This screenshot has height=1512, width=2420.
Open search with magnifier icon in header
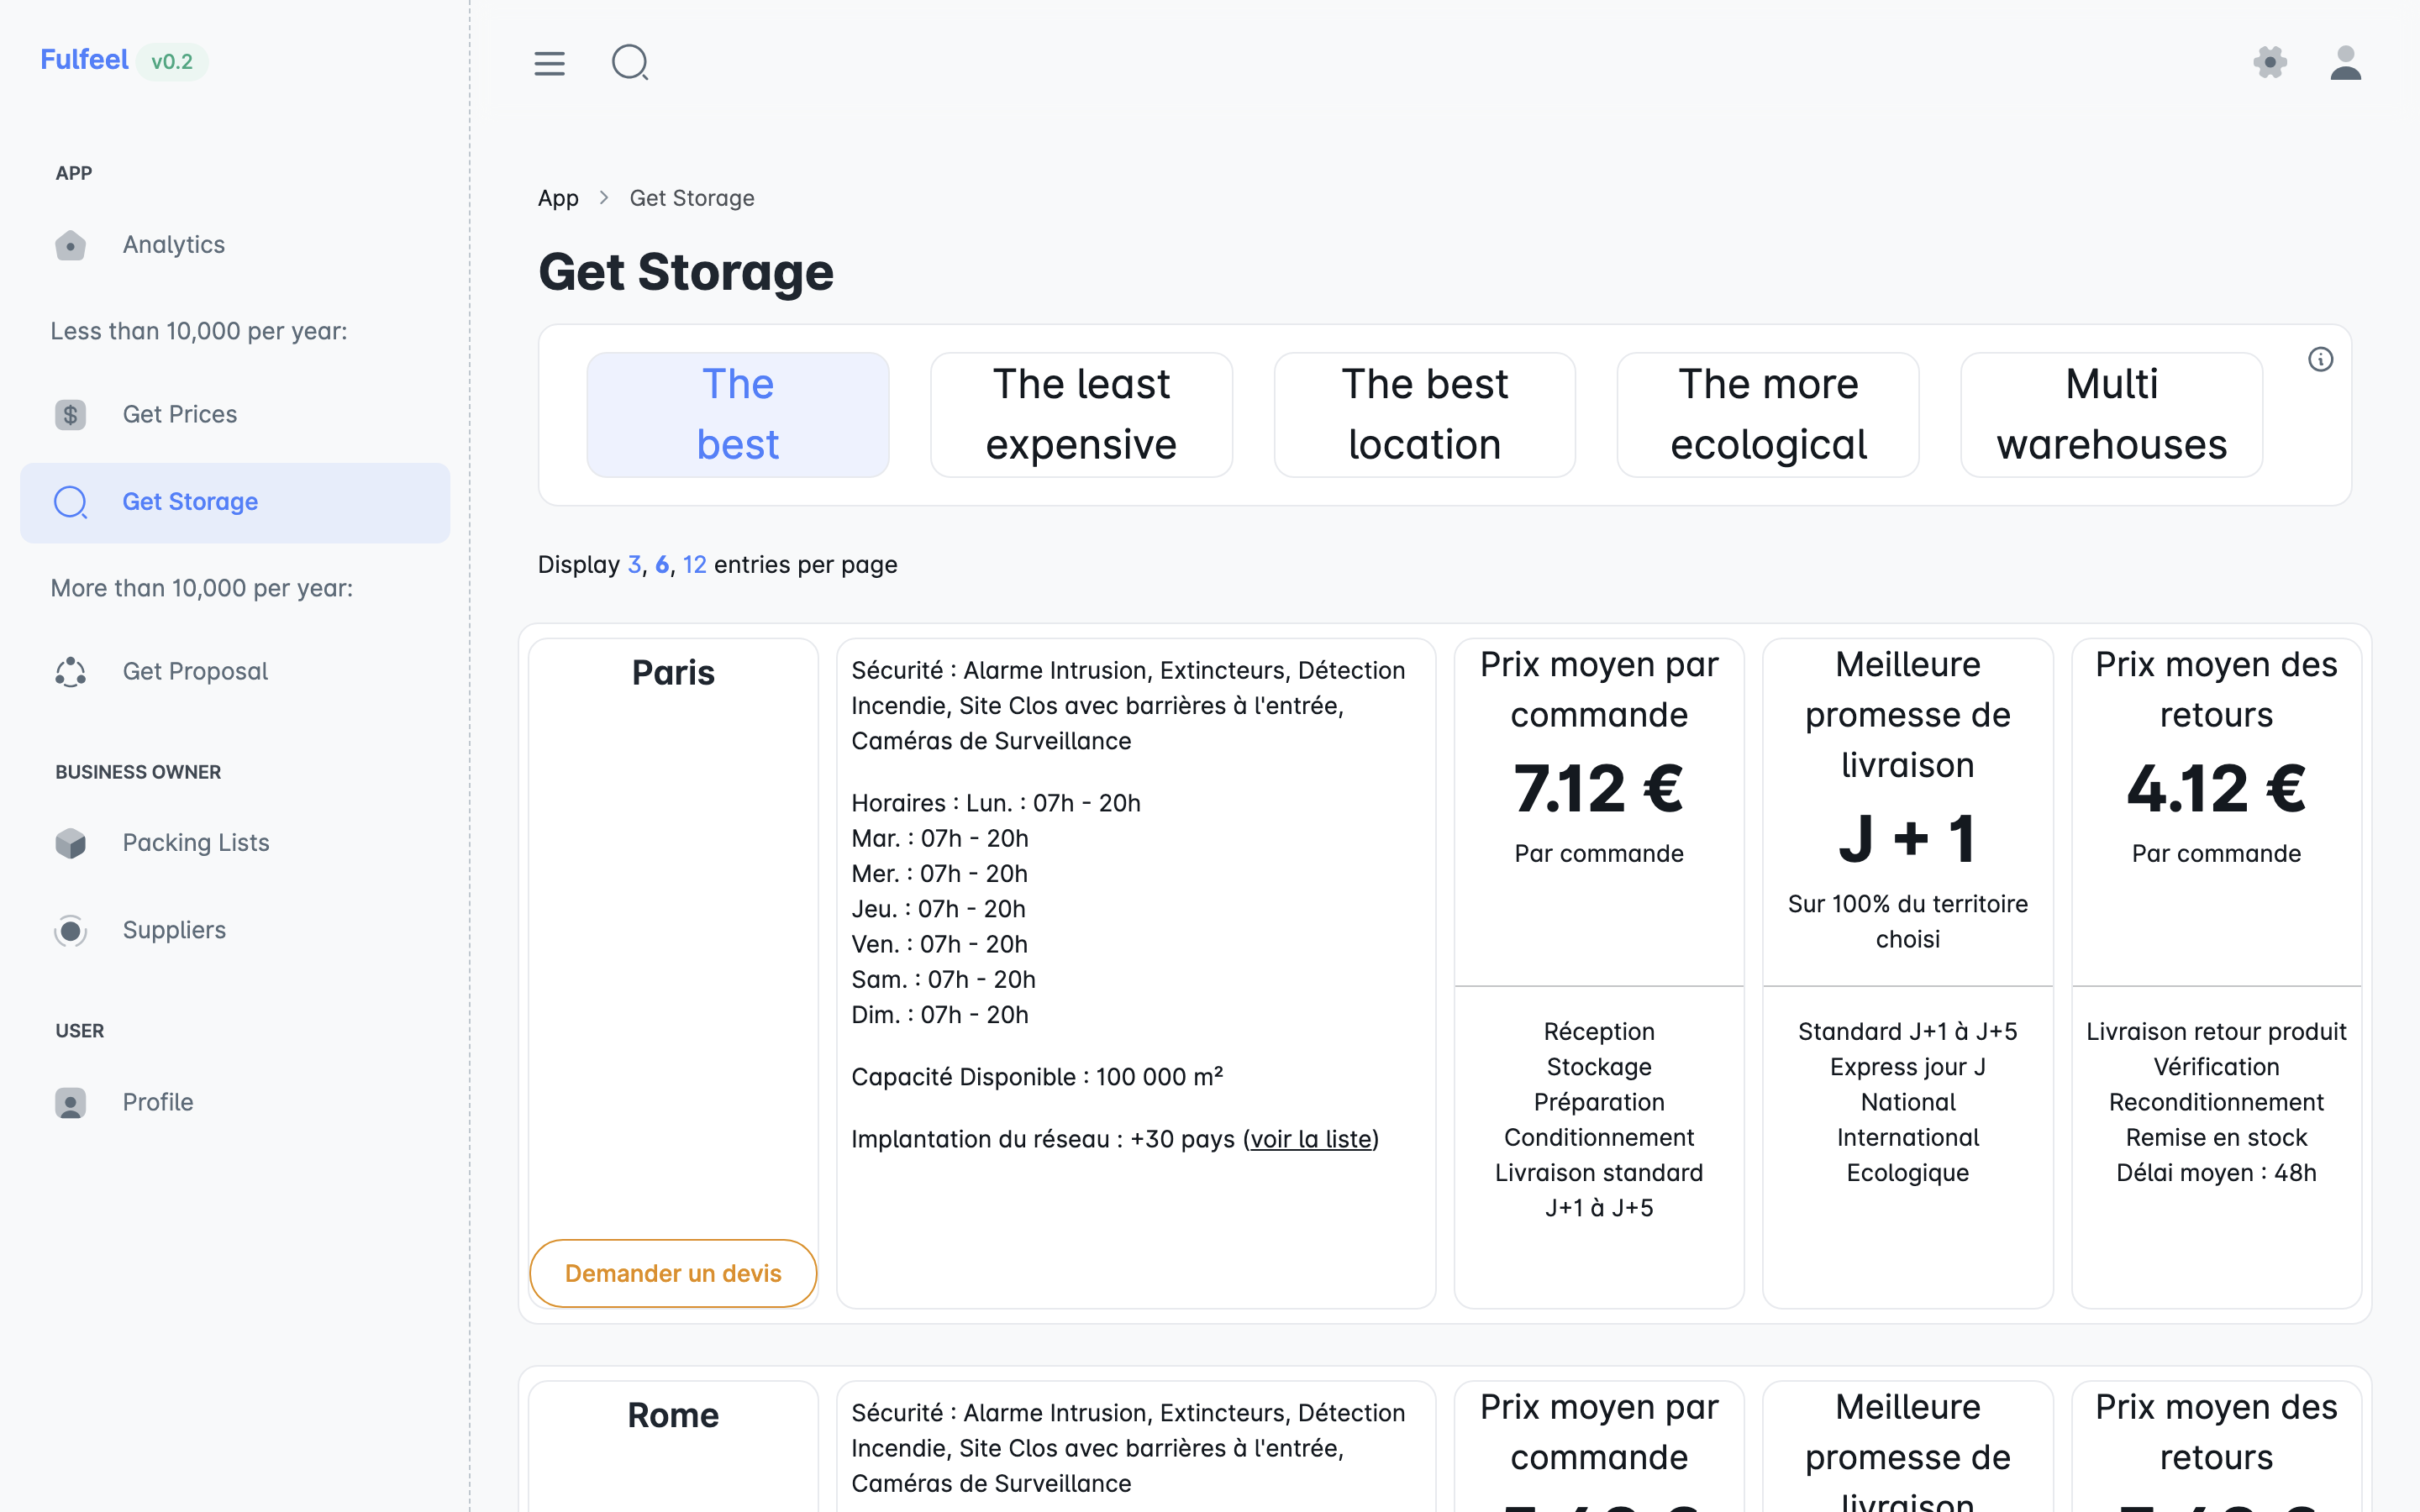[x=630, y=63]
